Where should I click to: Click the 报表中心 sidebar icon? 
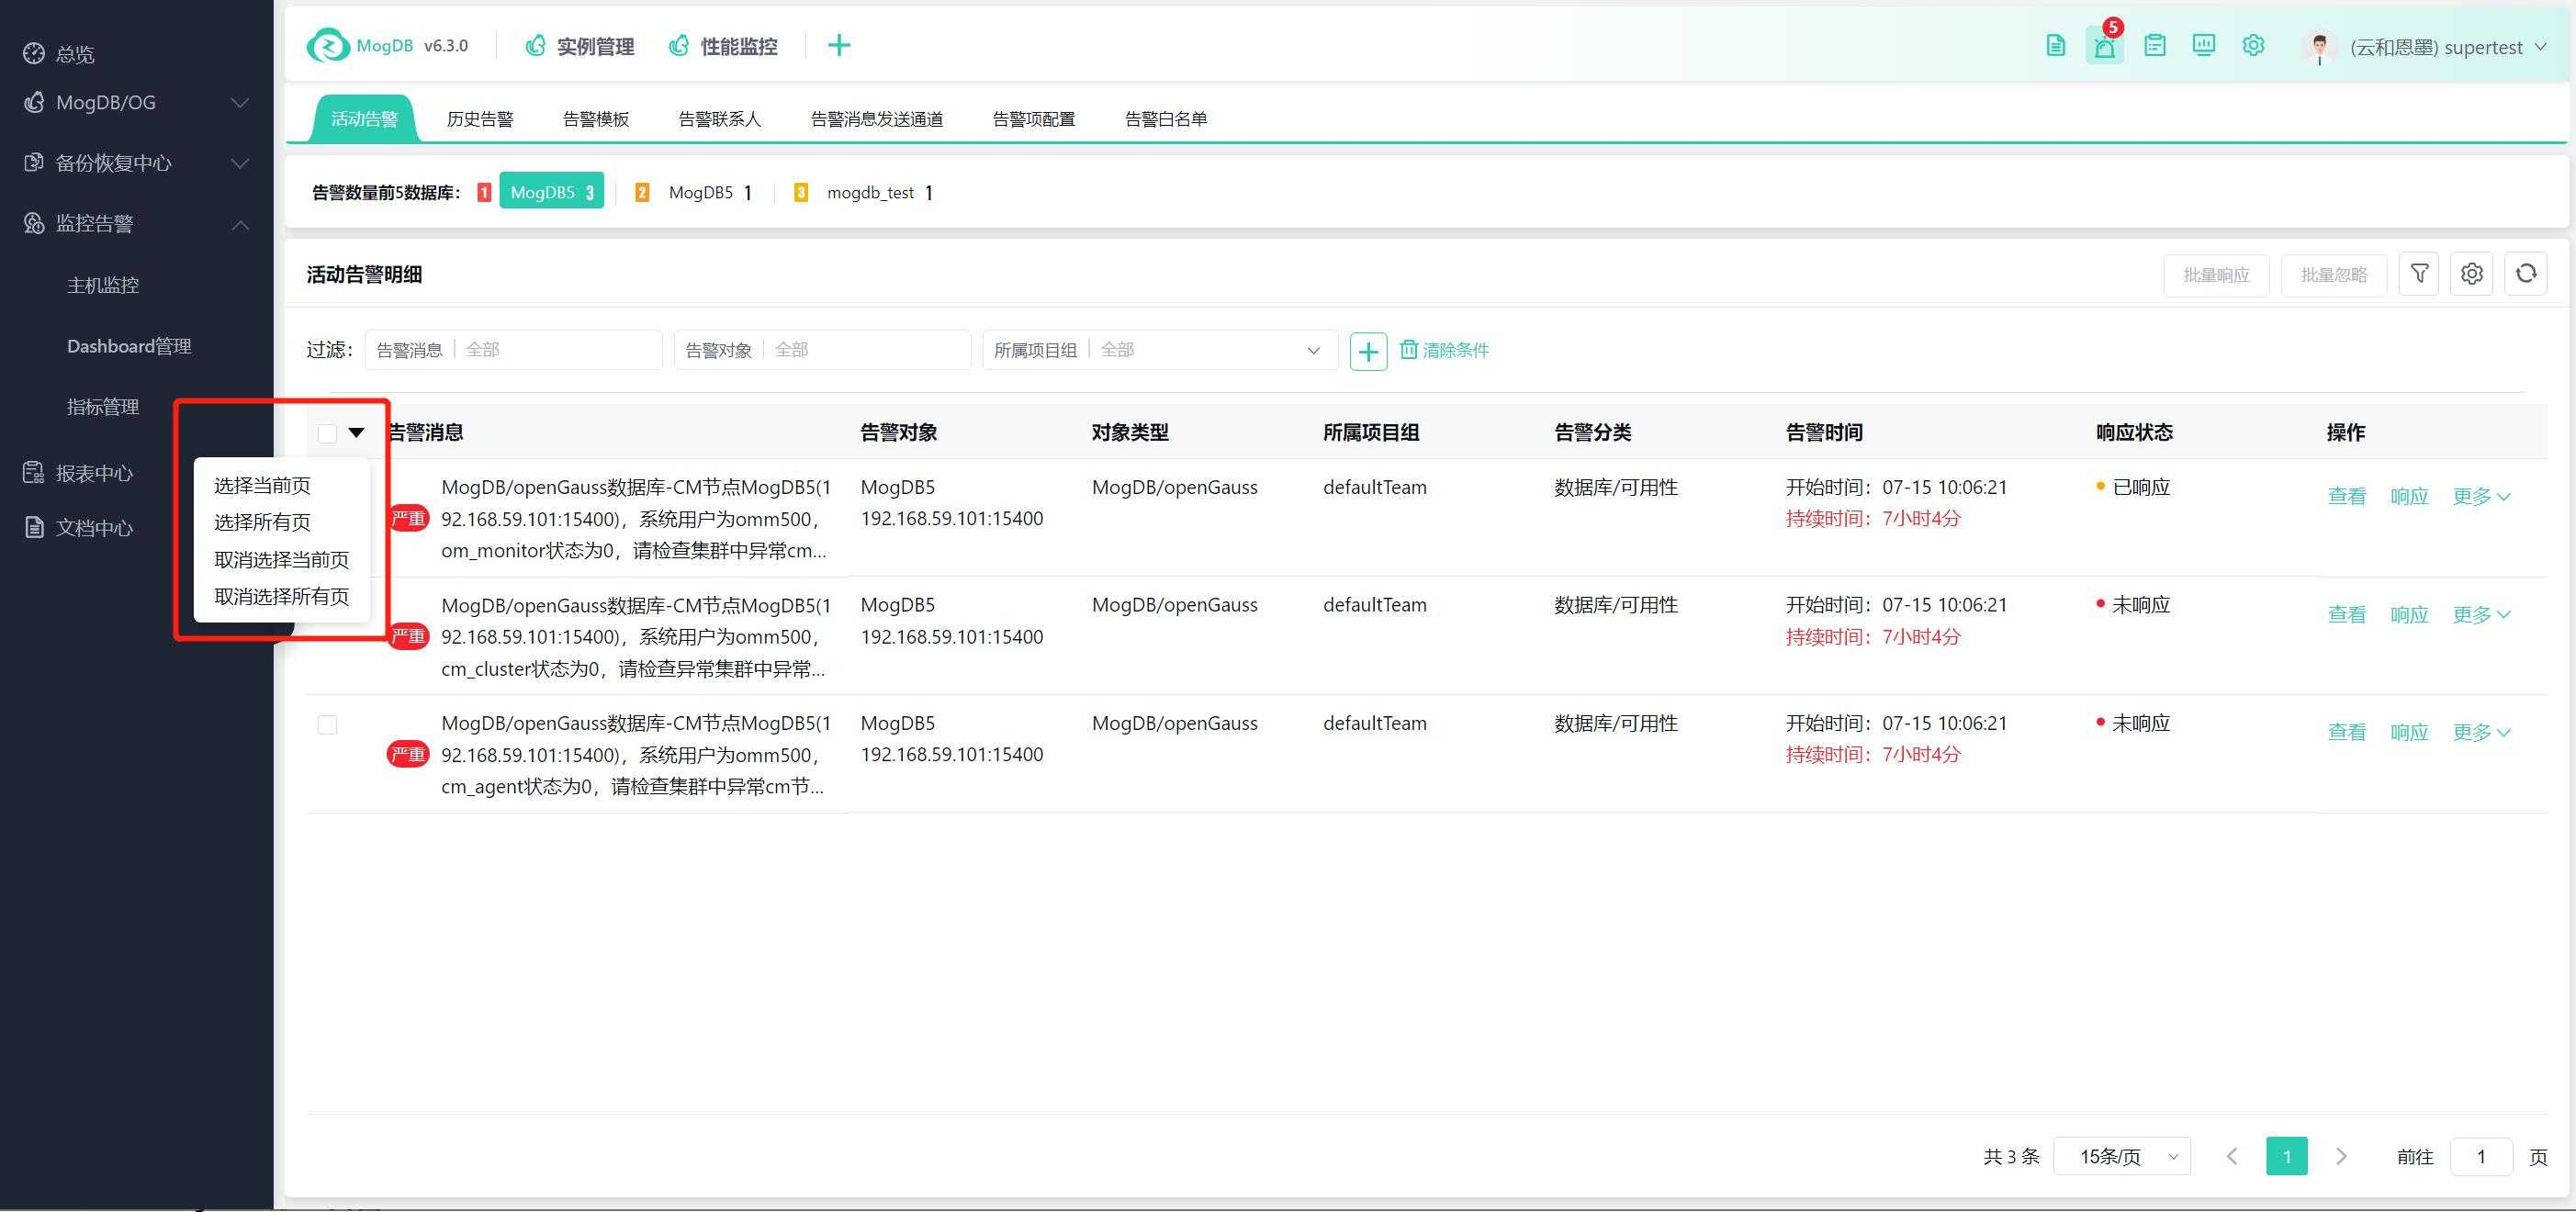[34, 472]
